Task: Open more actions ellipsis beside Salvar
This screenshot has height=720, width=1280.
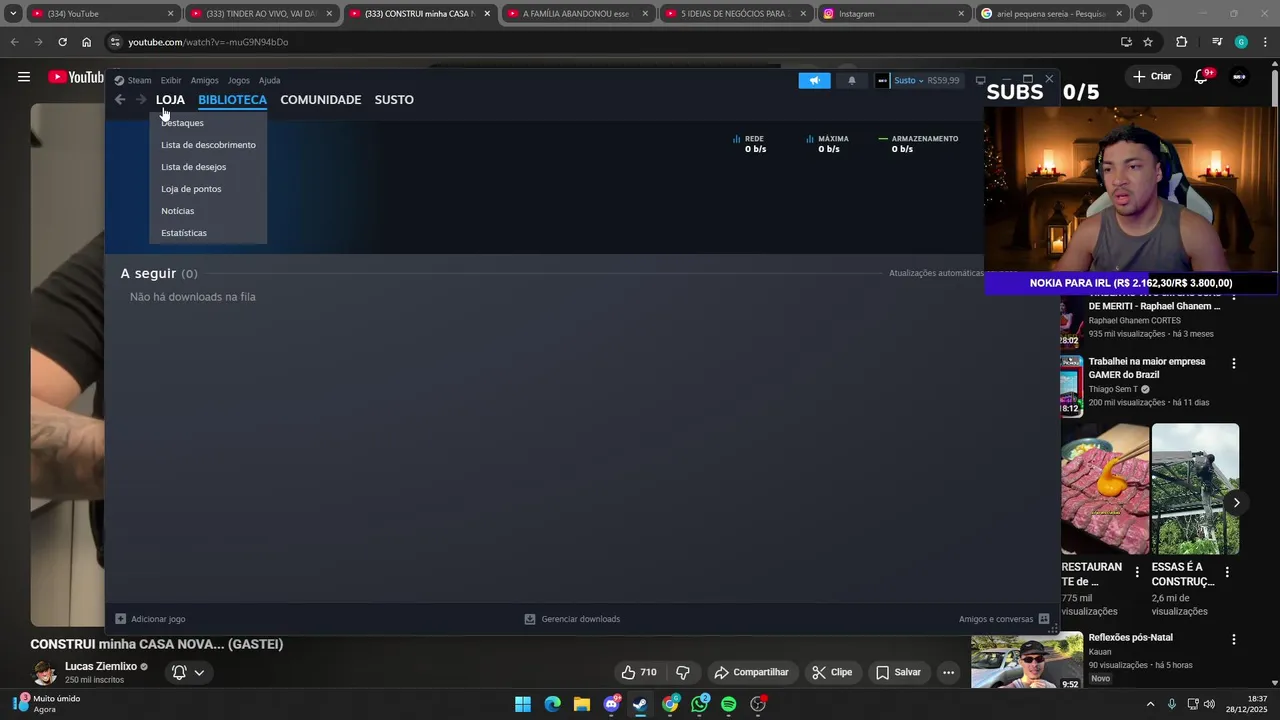Action: pyautogui.click(x=948, y=672)
